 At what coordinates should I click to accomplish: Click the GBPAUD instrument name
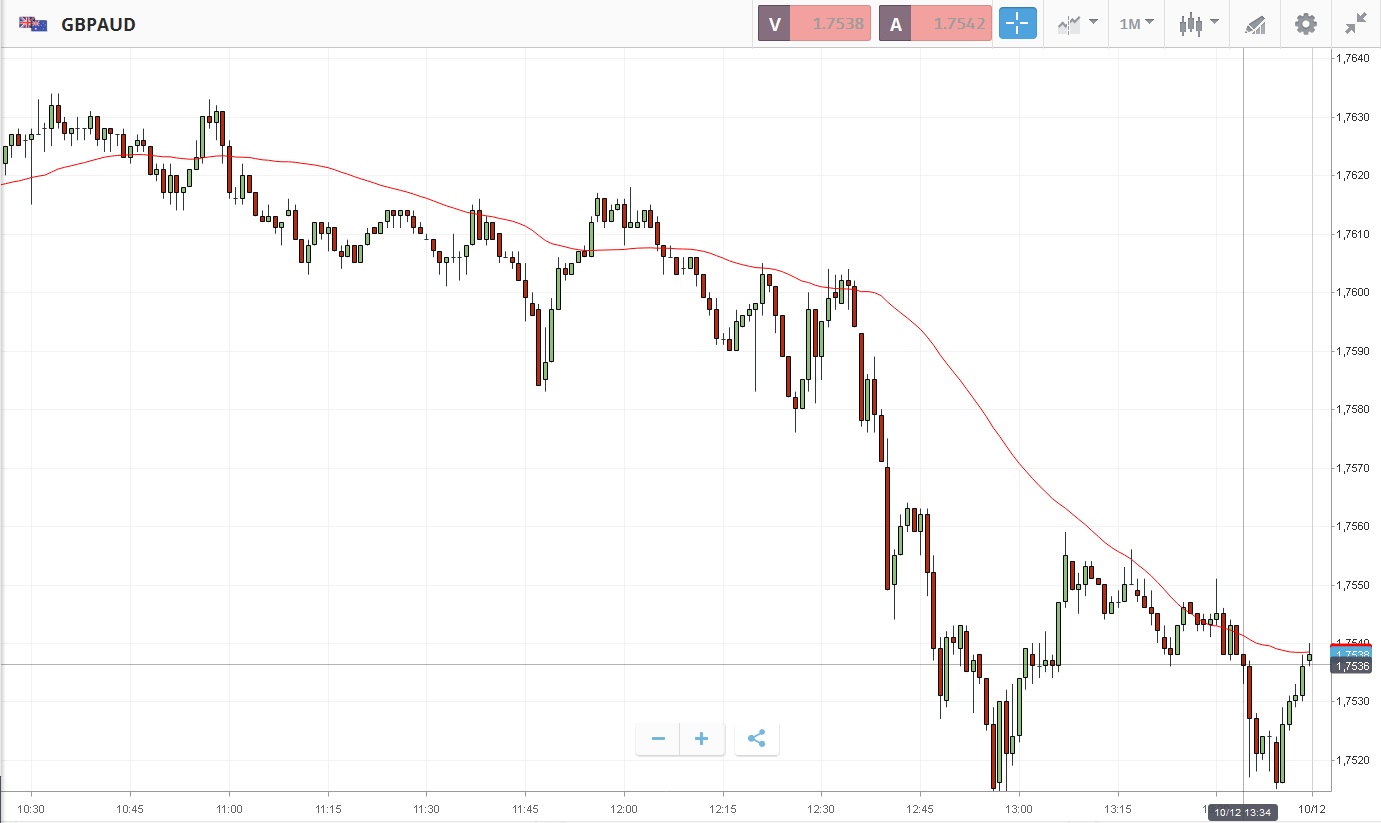tap(98, 24)
